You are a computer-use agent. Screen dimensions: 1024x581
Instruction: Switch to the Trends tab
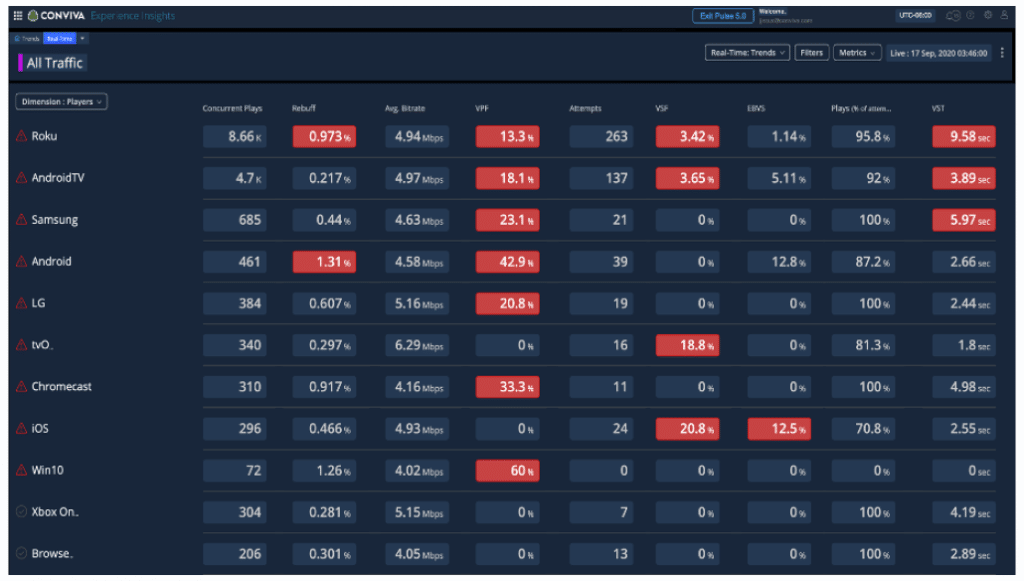click(27, 39)
